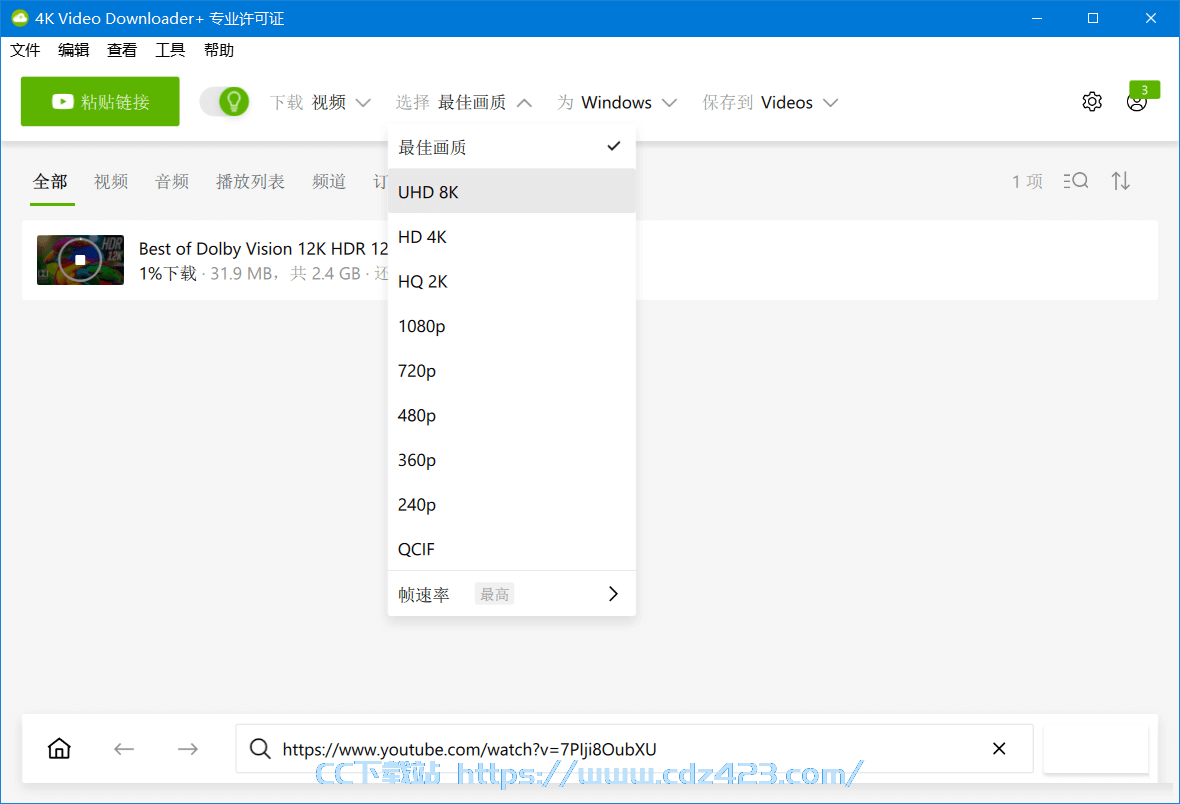Choose HQ 2K quality
Image resolution: width=1180 pixels, height=804 pixels.
(x=512, y=281)
